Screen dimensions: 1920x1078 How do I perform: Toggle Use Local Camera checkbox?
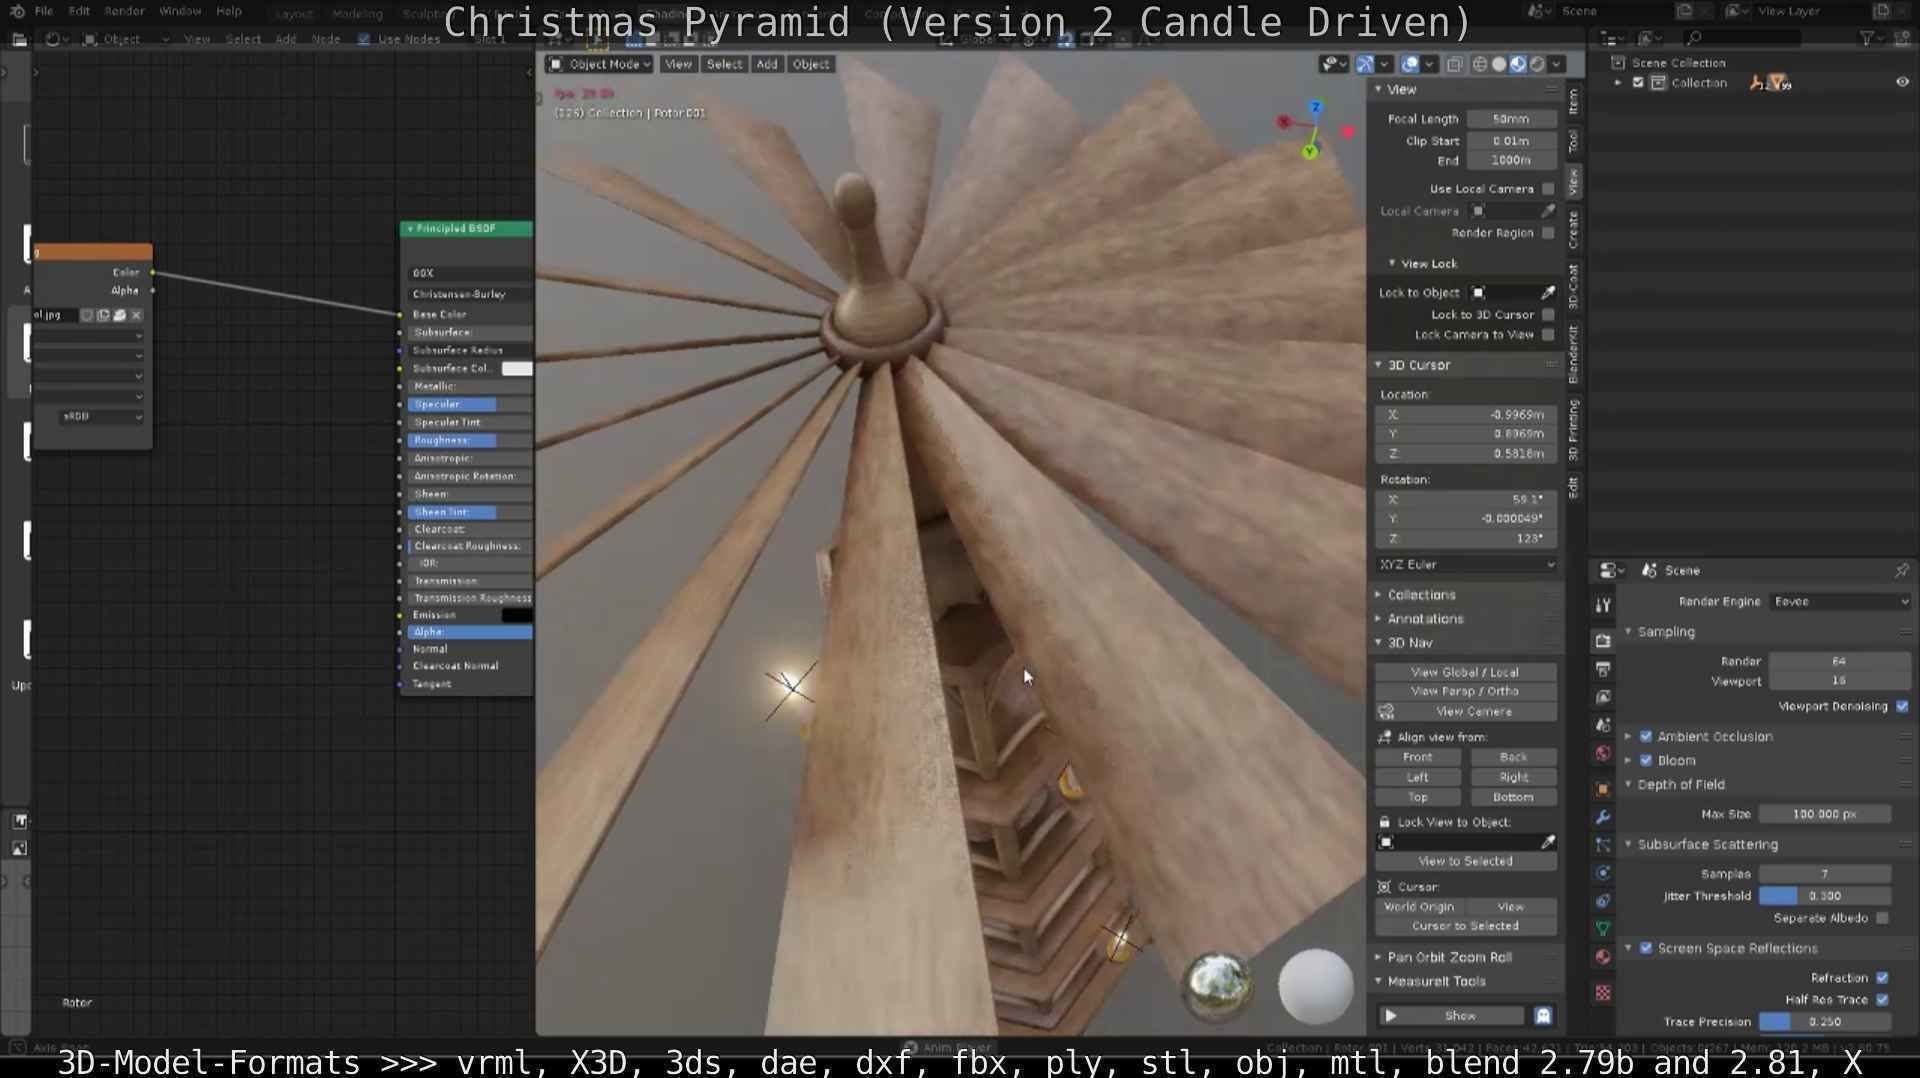(x=1548, y=189)
